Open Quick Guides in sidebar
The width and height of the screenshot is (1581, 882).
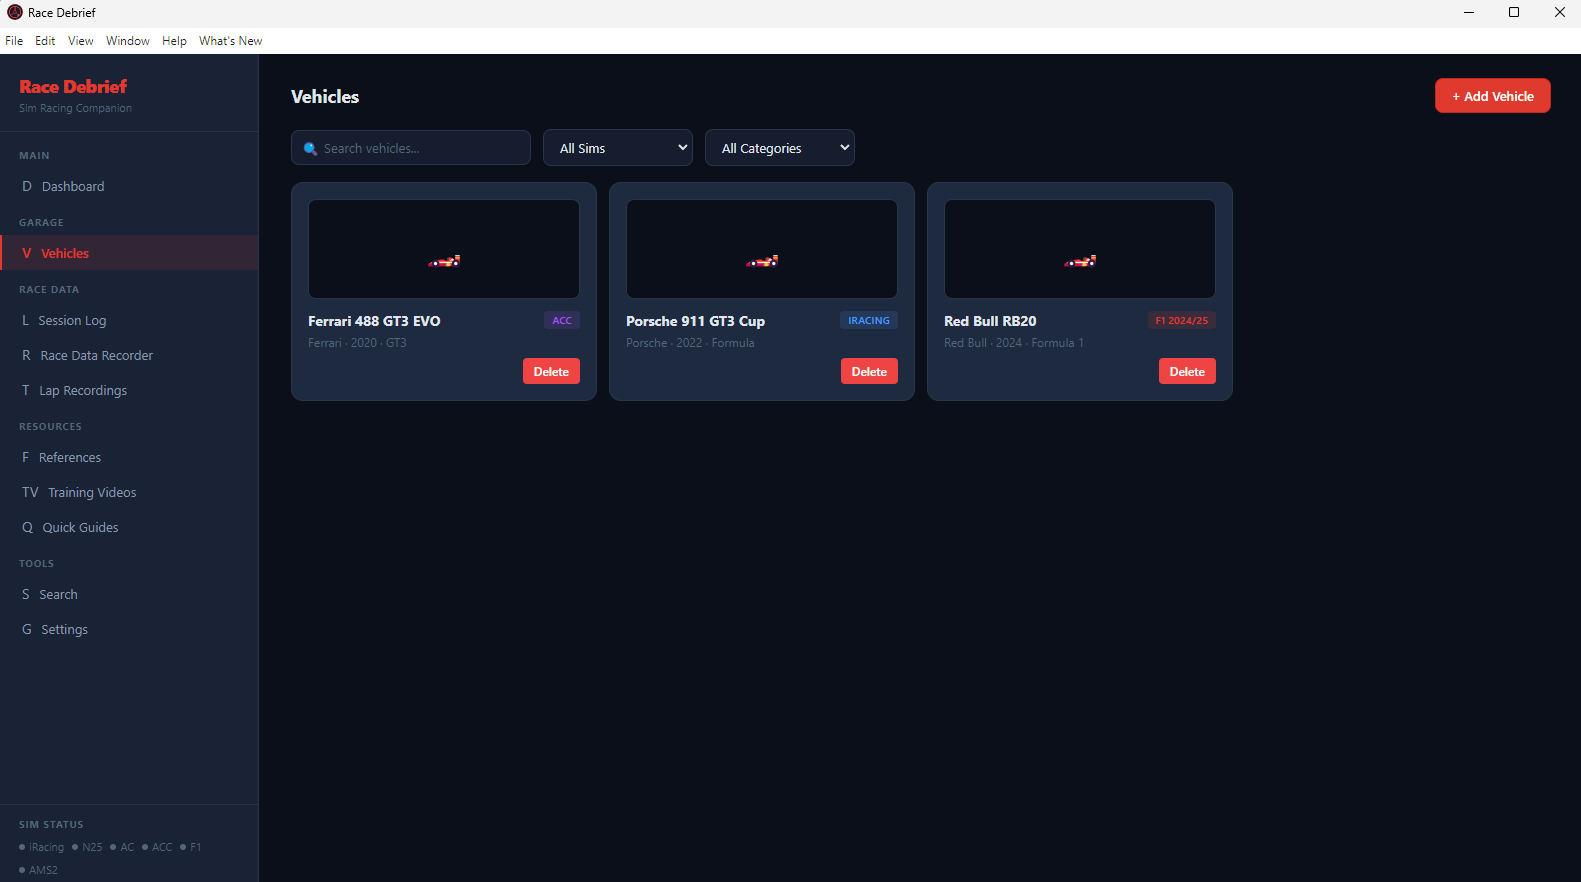click(x=129, y=527)
